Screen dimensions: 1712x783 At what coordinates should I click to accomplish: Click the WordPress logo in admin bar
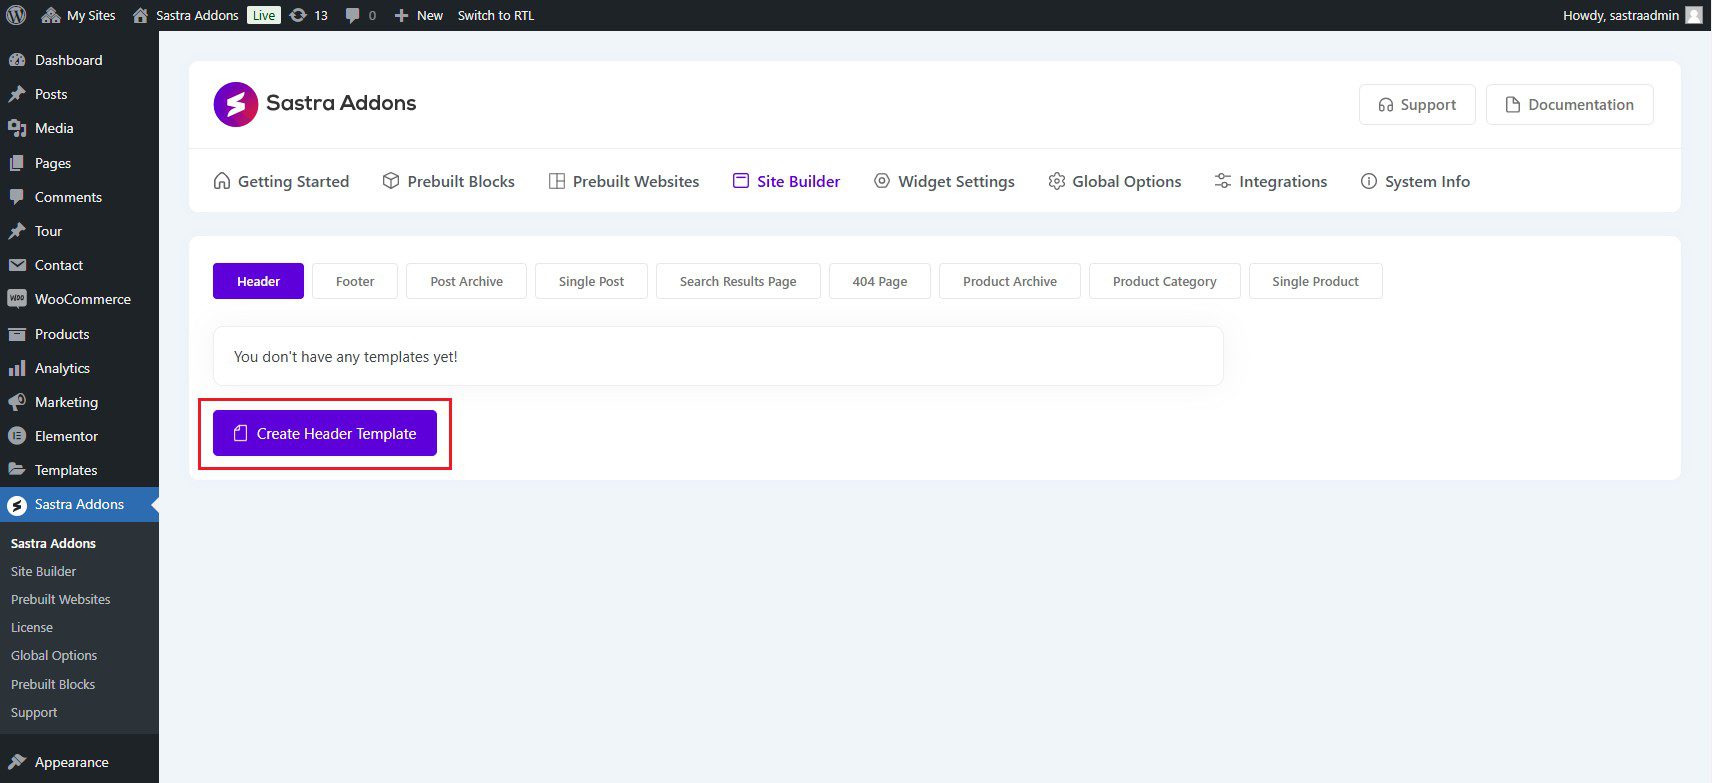point(16,15)
